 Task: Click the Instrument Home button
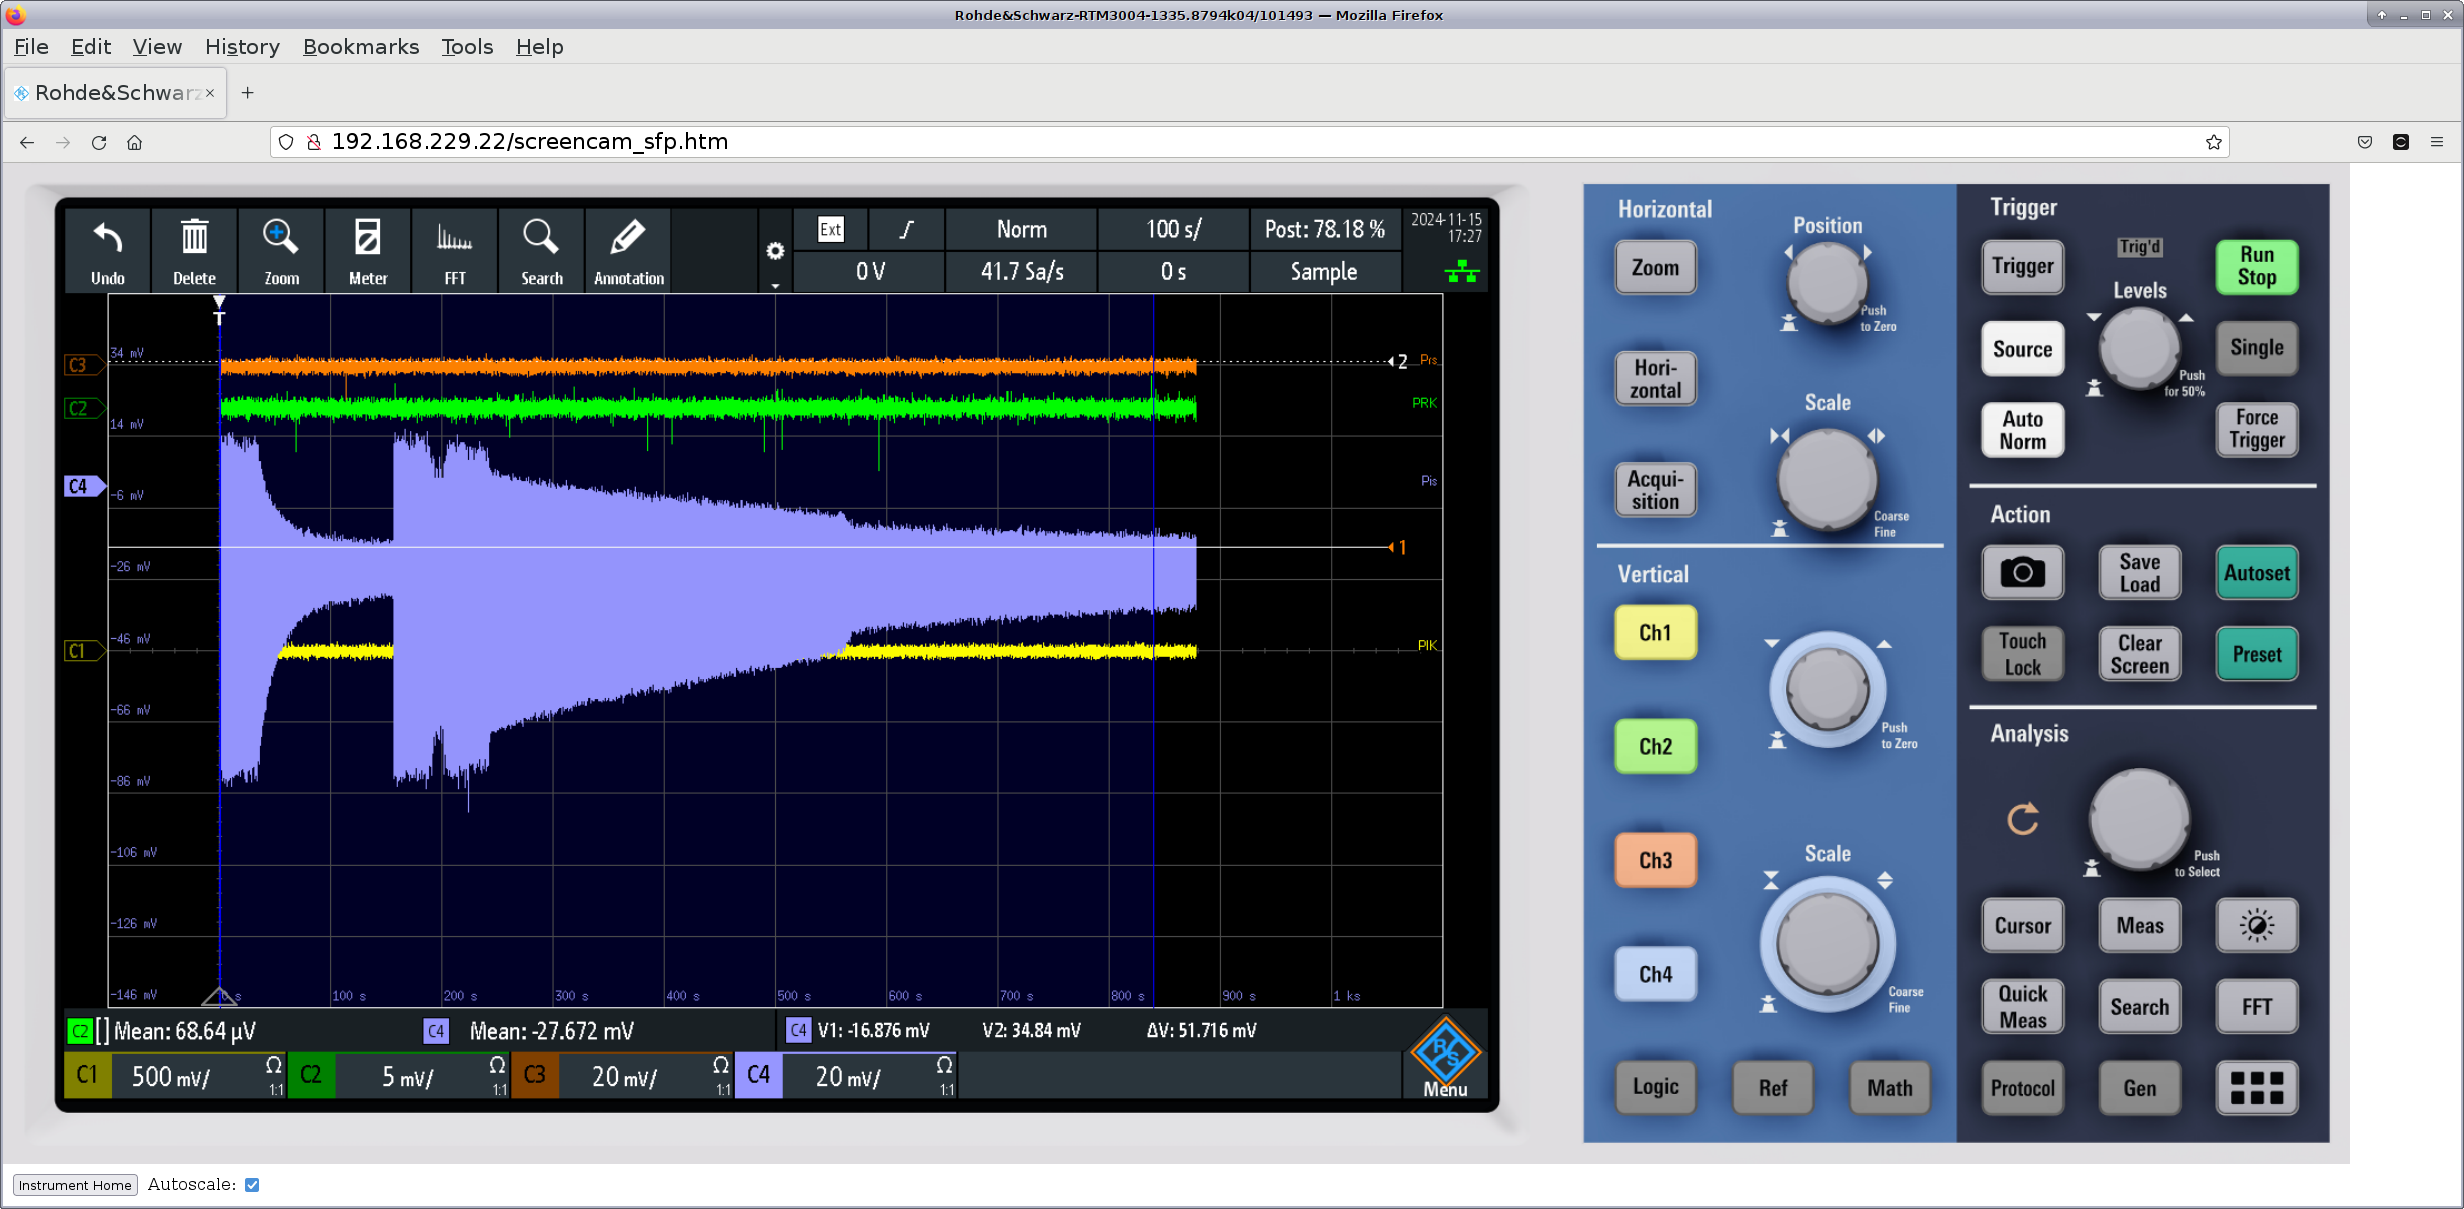pos(75,1185)
